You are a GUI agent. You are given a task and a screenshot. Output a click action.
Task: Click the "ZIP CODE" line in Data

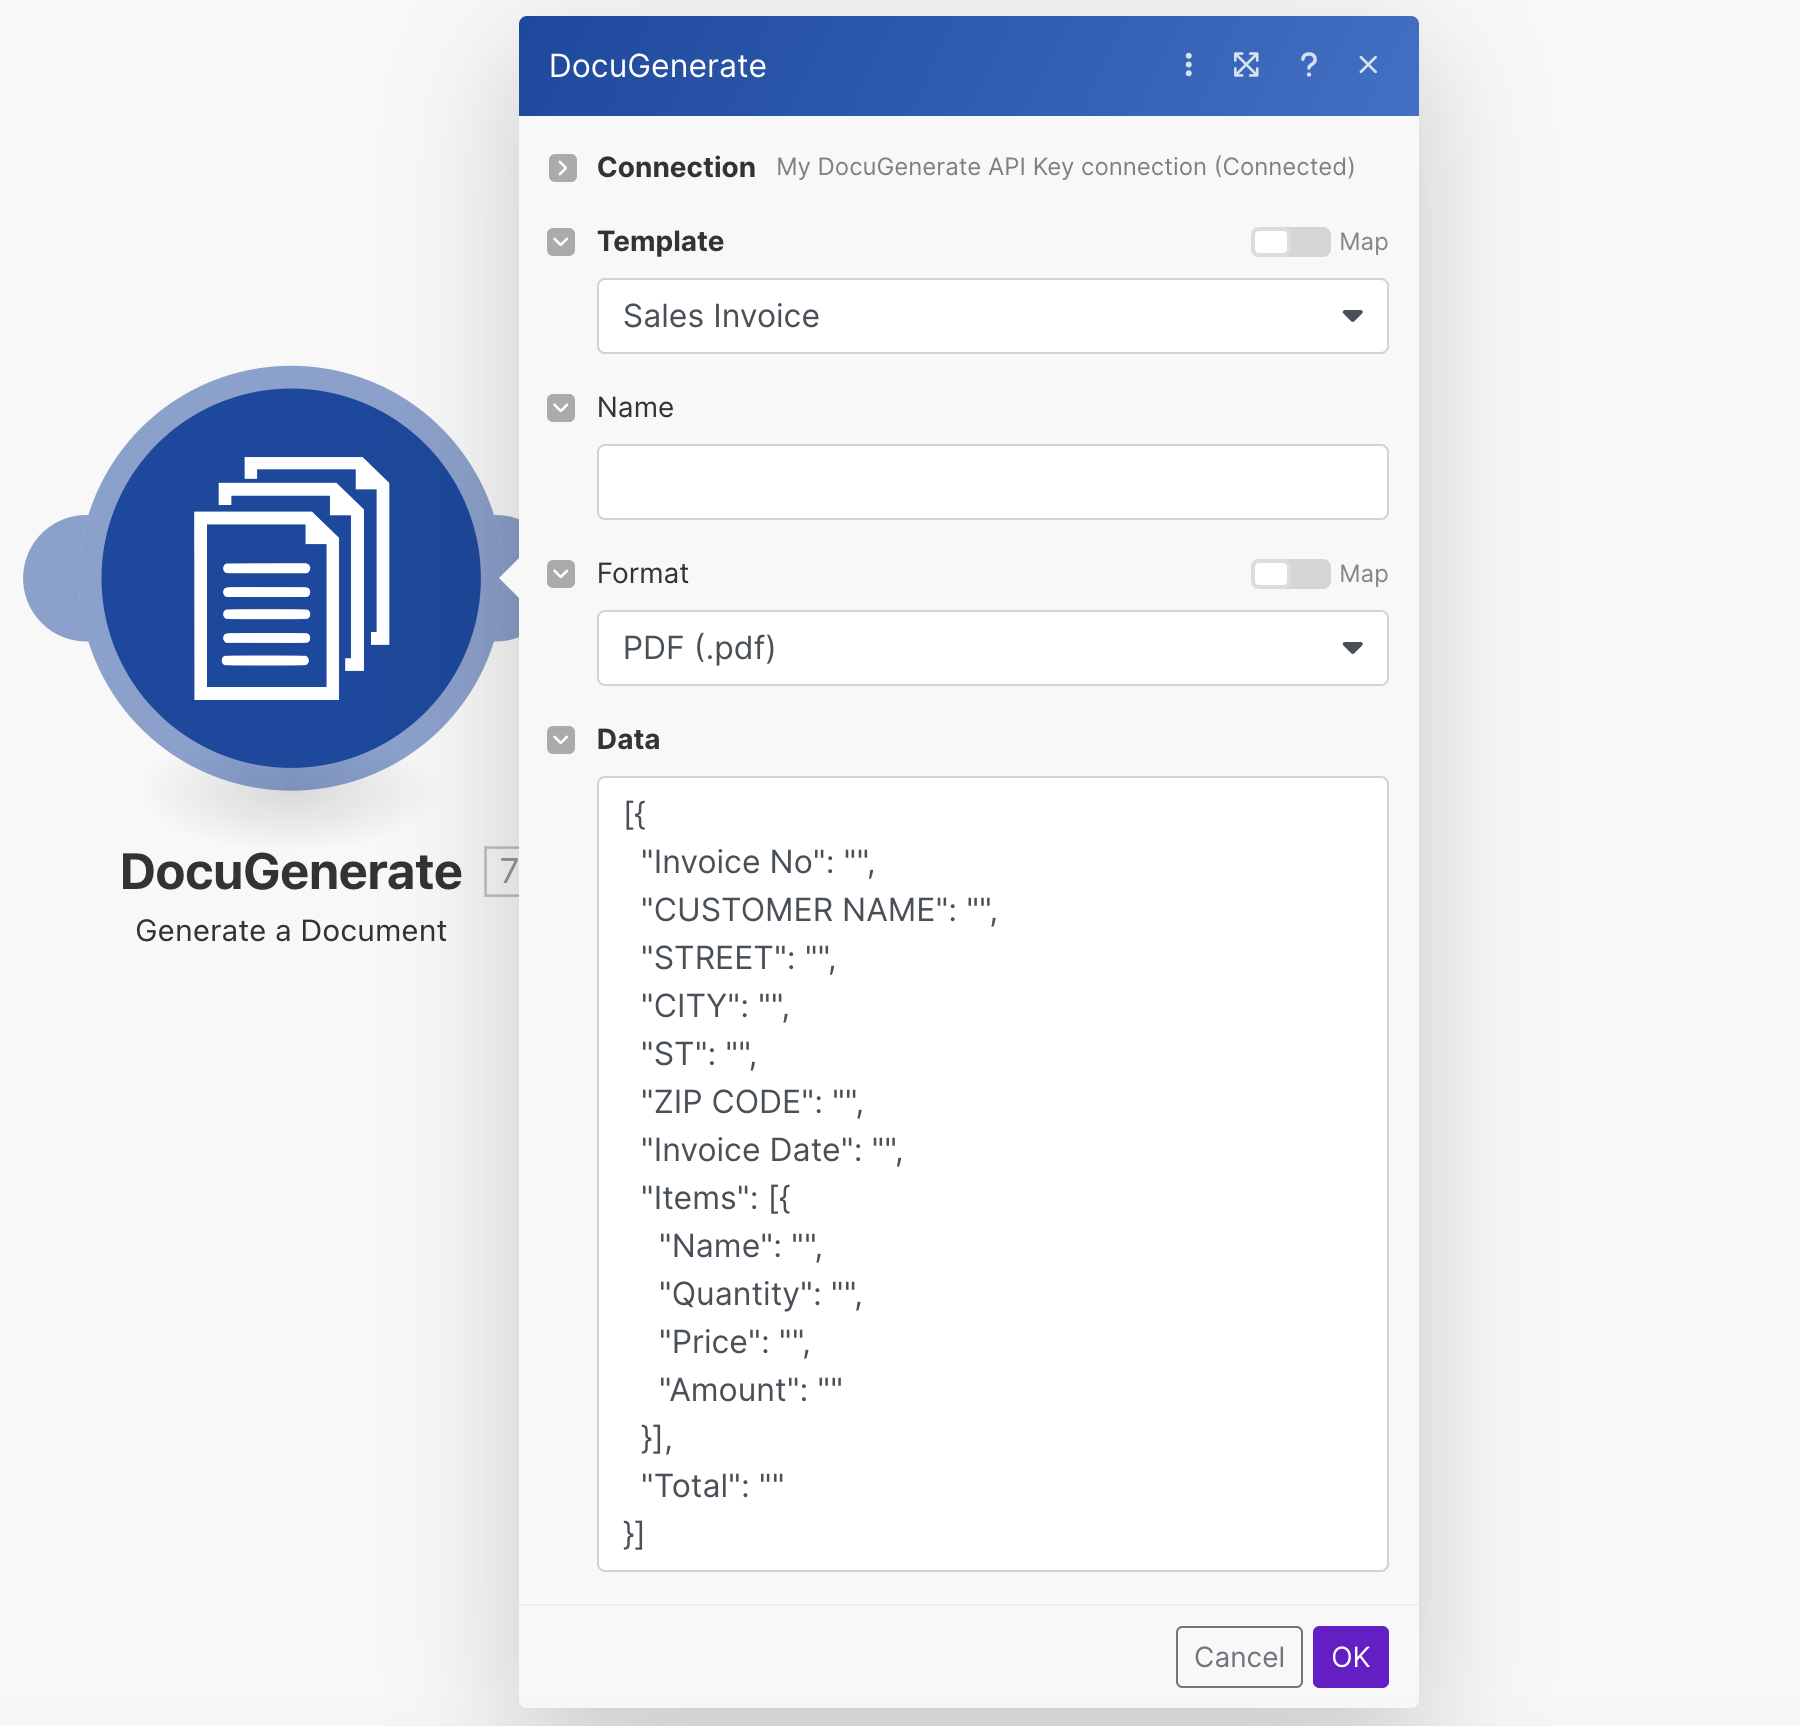[x=751, y=1102]
